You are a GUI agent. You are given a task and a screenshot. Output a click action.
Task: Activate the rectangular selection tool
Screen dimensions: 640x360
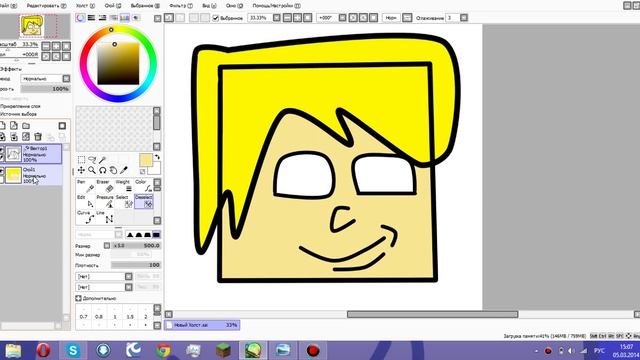pyautogui.click(x=81, y=160)
